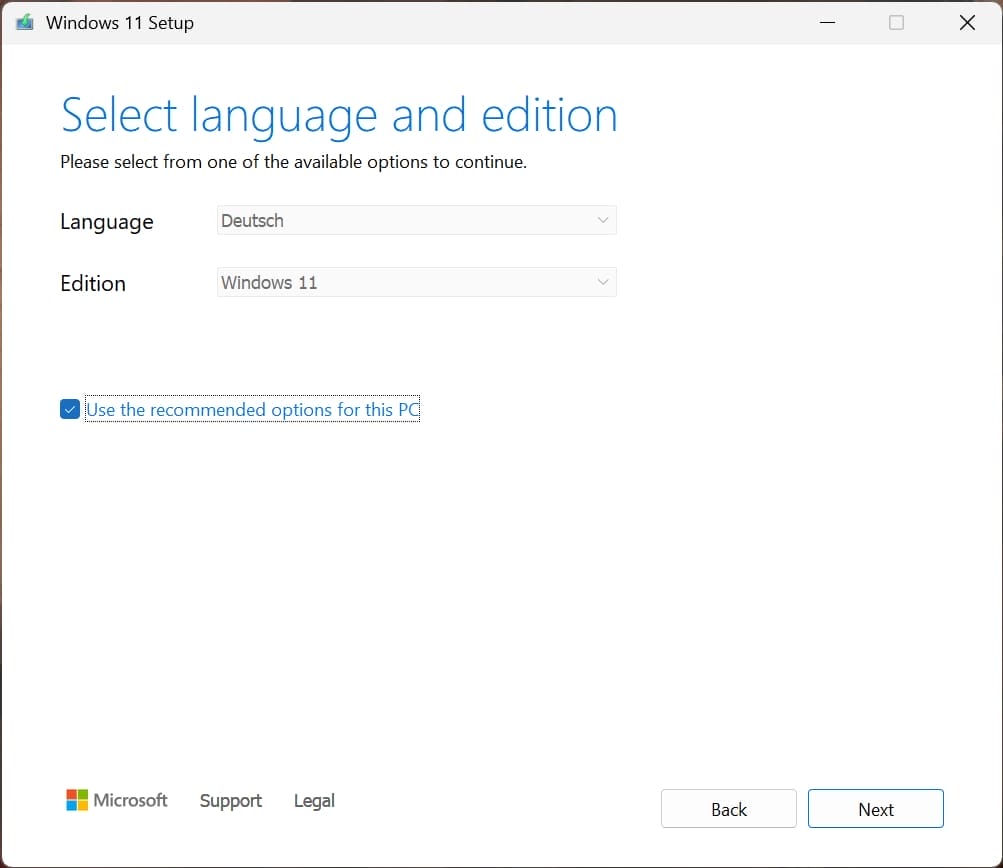Maximize the setup window
This screenshot has width=1003, height=868.
[x=896, y=22]
